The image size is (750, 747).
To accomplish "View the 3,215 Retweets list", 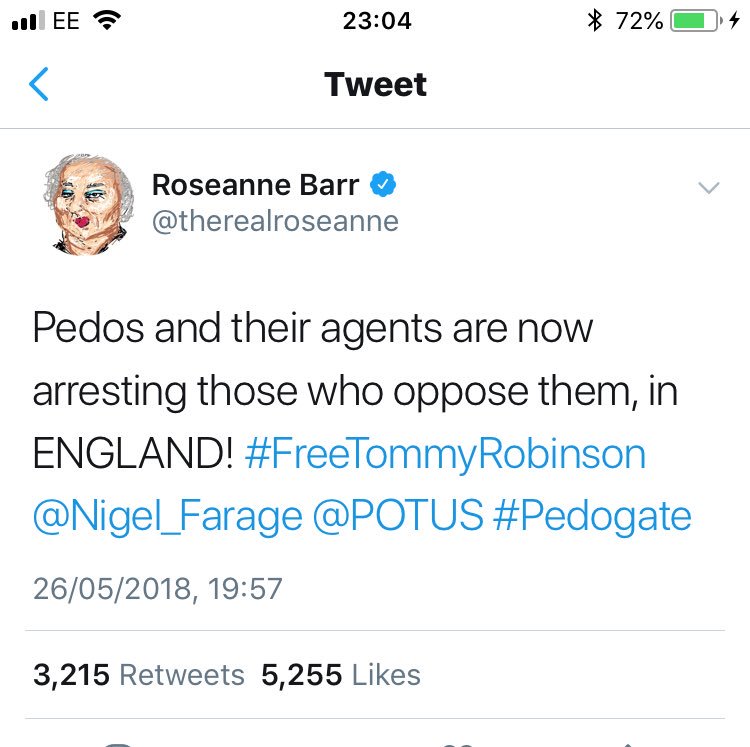I will coord(138,675).
